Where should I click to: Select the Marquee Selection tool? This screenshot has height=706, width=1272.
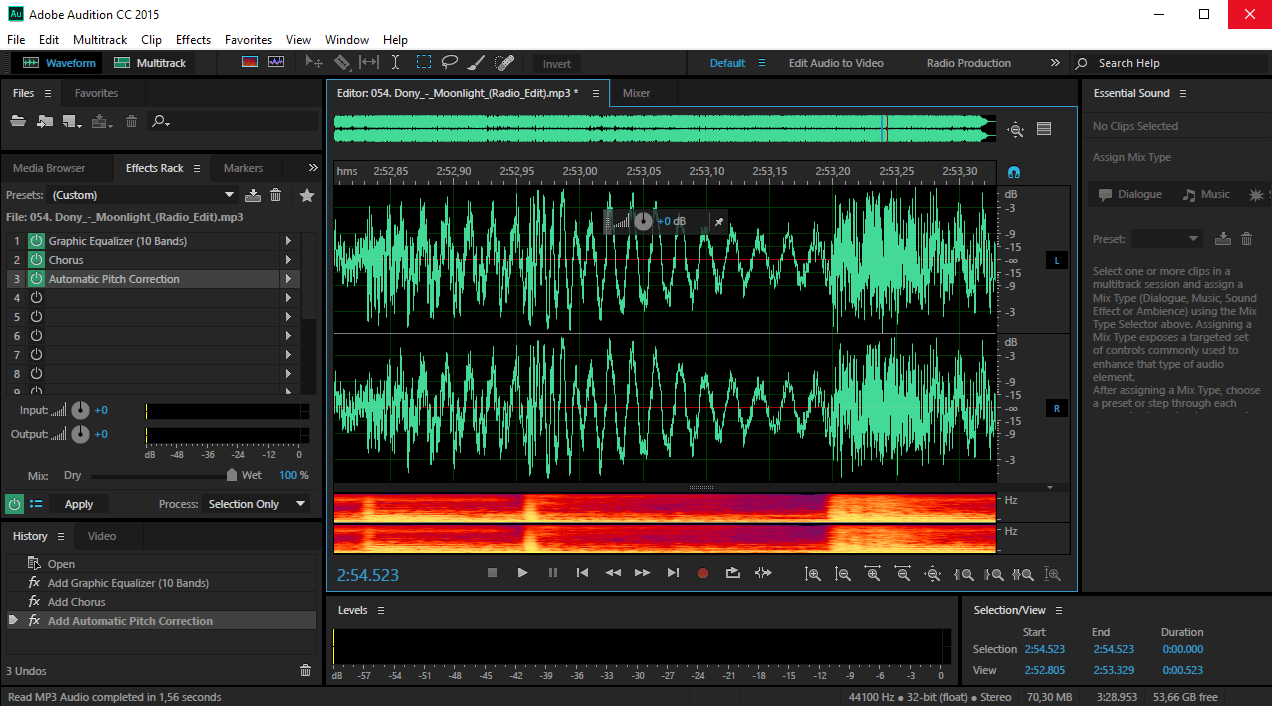[x=424, y=62]
